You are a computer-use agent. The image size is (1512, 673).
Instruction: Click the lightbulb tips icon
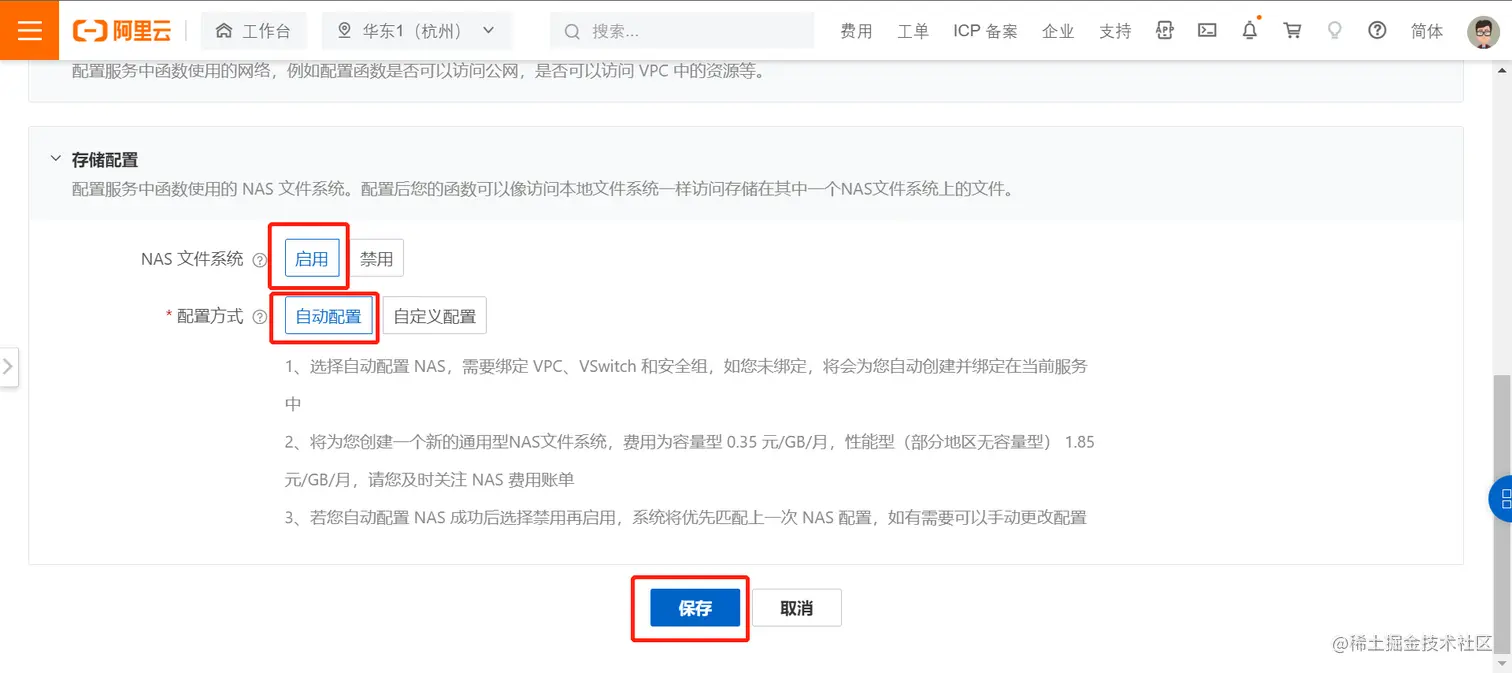pos(1334,31)
